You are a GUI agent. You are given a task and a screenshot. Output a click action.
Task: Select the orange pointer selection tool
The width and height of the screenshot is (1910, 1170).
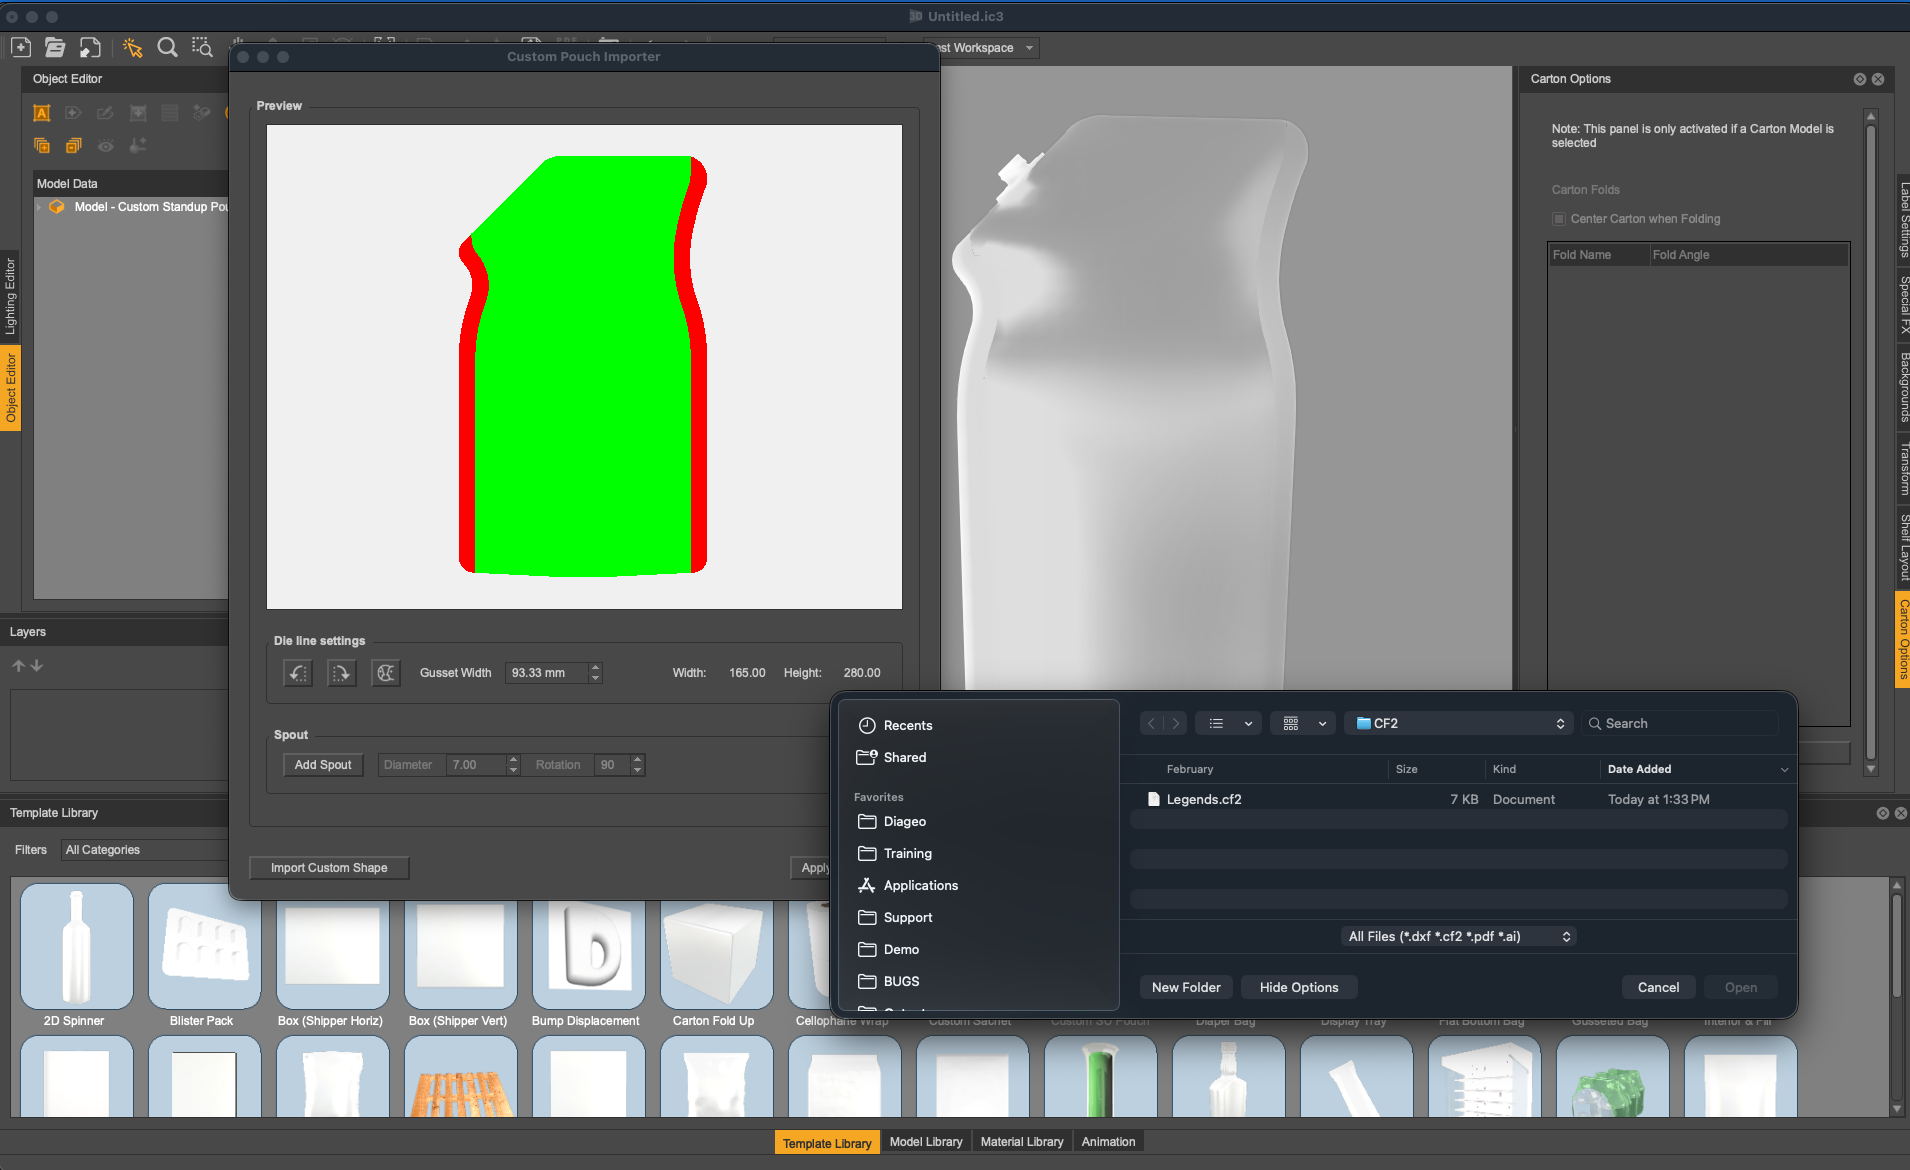pyautogui.click(x=132, y=47)
